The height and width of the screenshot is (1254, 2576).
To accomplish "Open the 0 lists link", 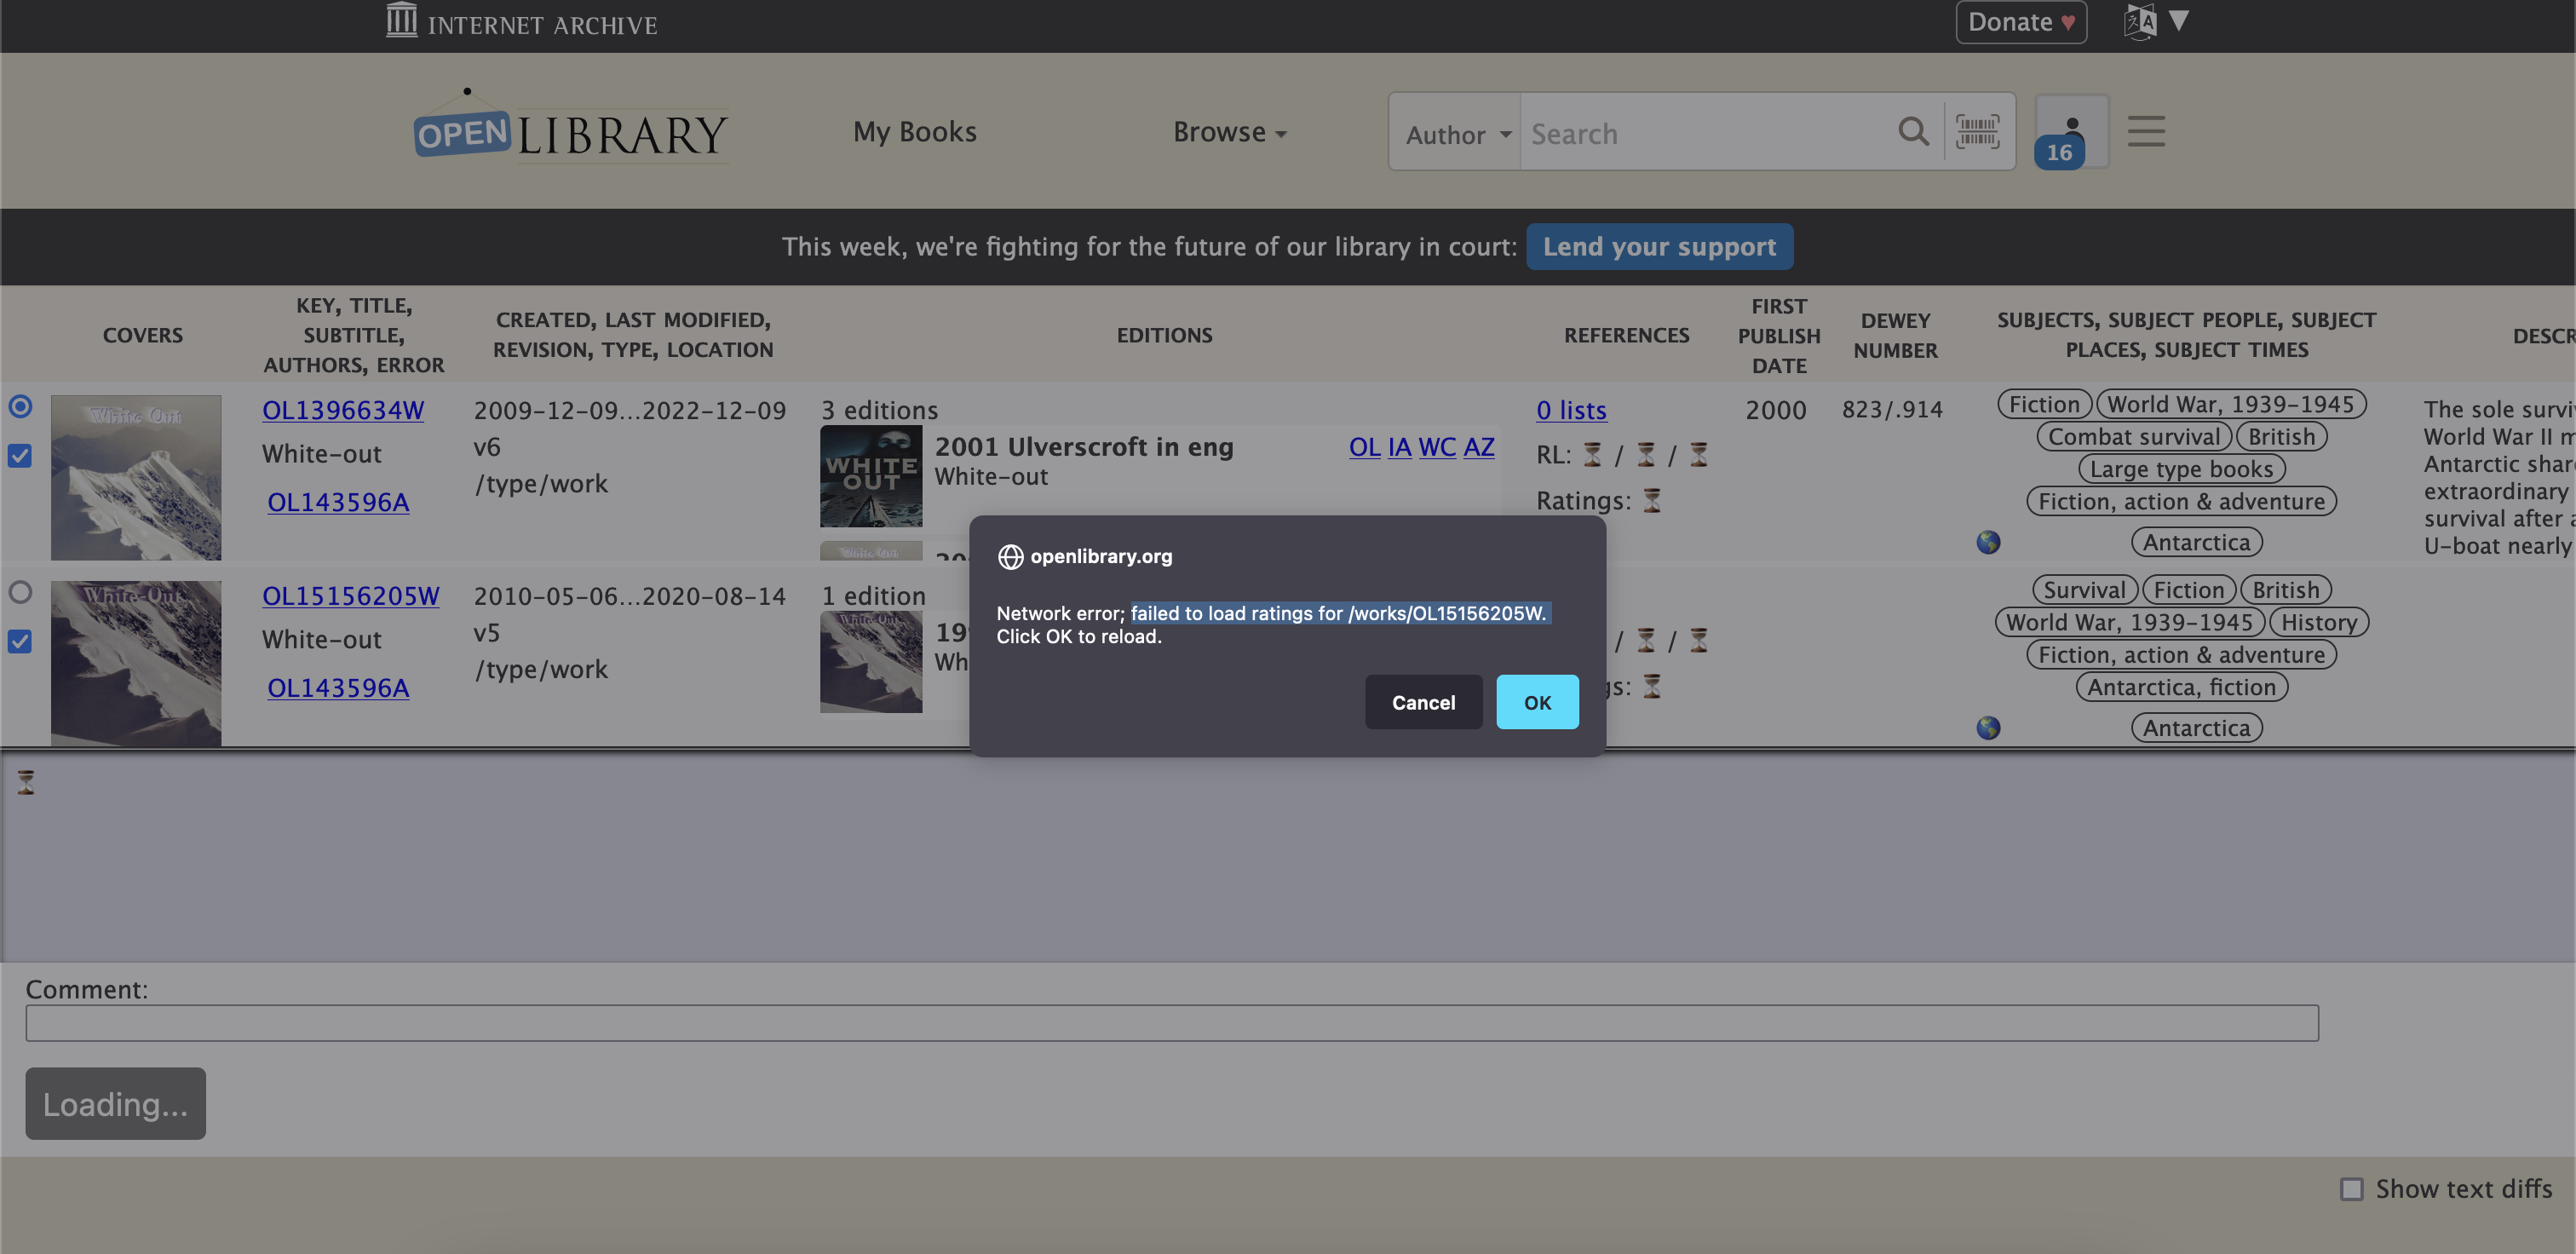I will 1571,410.
